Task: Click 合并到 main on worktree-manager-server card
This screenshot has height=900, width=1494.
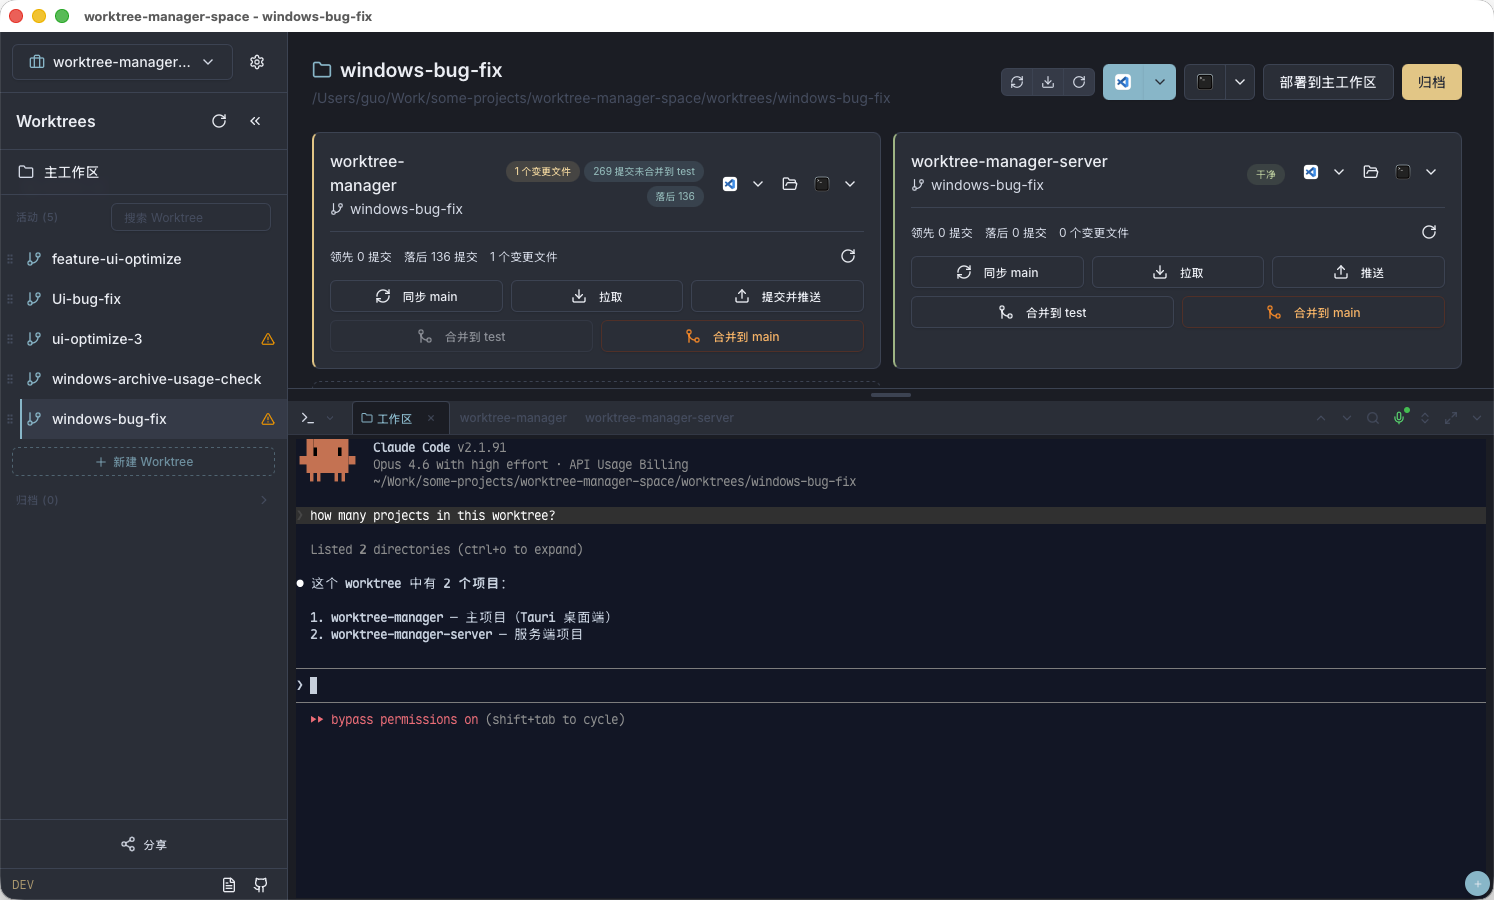Action: tap(1313, 312)
